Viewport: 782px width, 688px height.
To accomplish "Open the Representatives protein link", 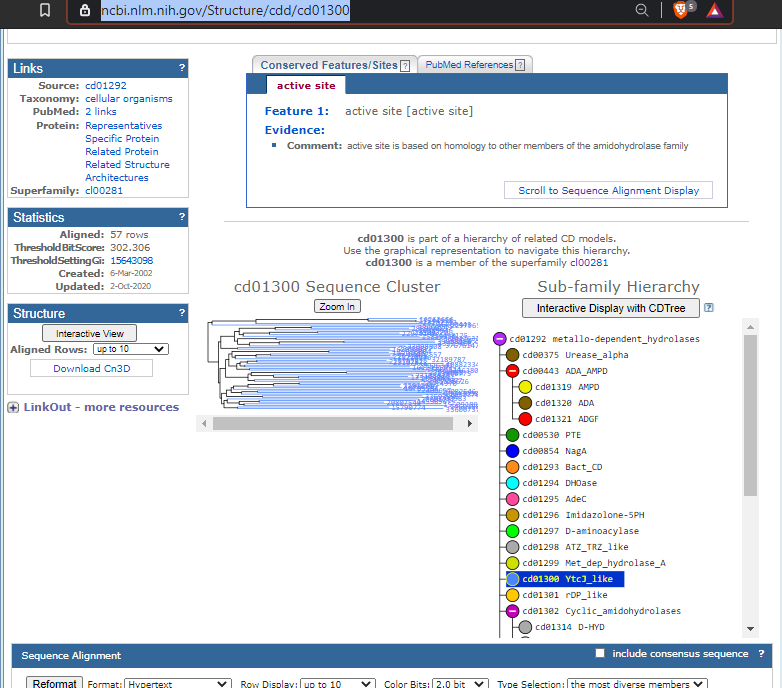I will [x=124, y=125].
